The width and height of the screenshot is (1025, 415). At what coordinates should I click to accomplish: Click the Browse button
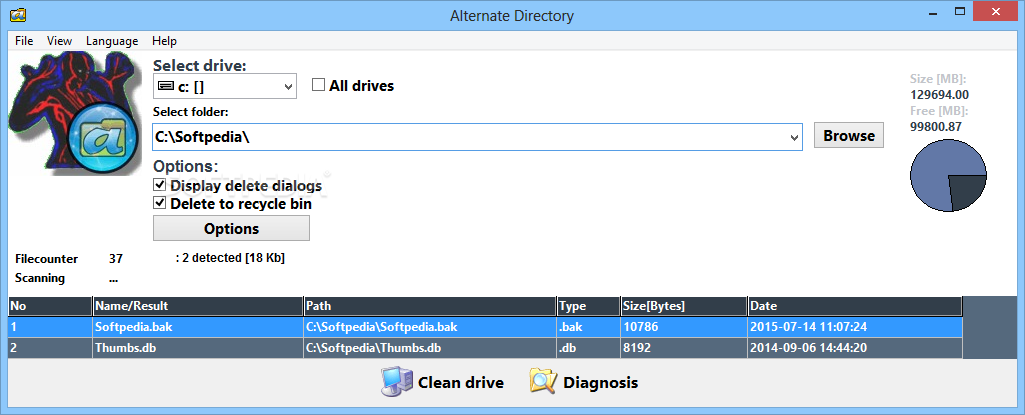click(849, 135)
